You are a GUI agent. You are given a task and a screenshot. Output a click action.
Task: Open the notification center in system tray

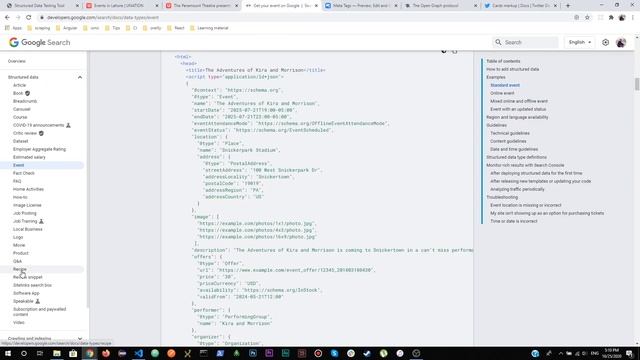630,353
